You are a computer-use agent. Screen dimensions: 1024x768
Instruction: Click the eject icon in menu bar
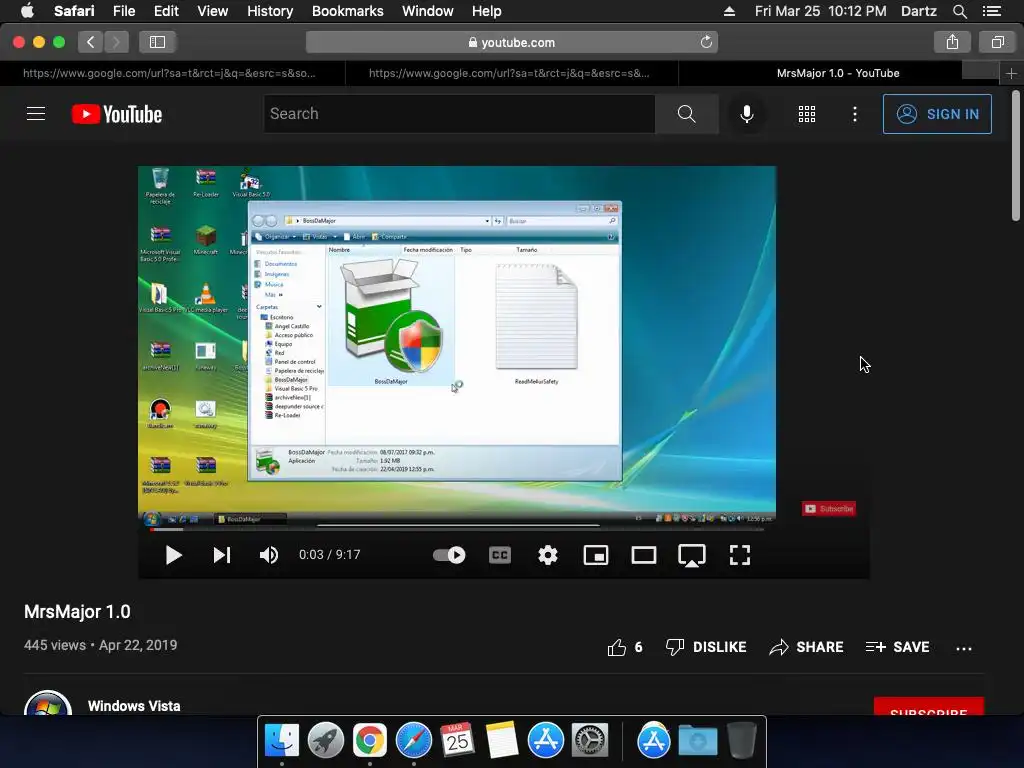(729, 11)
